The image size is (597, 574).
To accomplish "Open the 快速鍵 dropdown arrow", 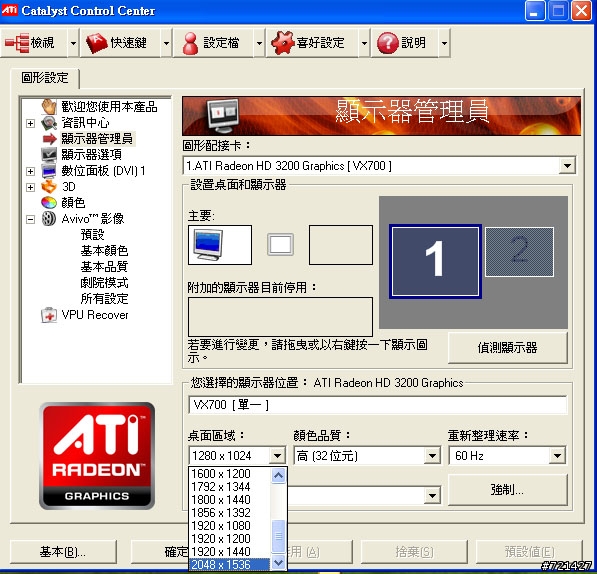I will pyautogui.click(x=166, y=43).
